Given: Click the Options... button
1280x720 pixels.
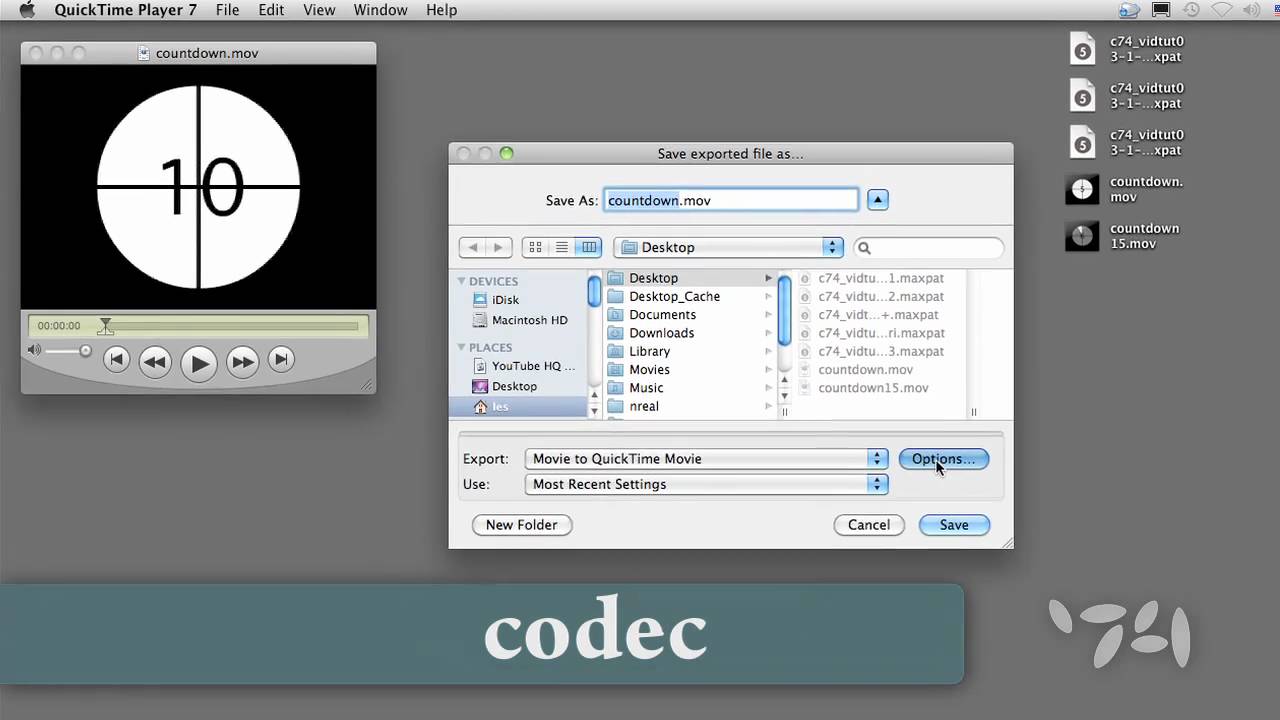Looking at the screenshot, I should click(x=943, y=459).
